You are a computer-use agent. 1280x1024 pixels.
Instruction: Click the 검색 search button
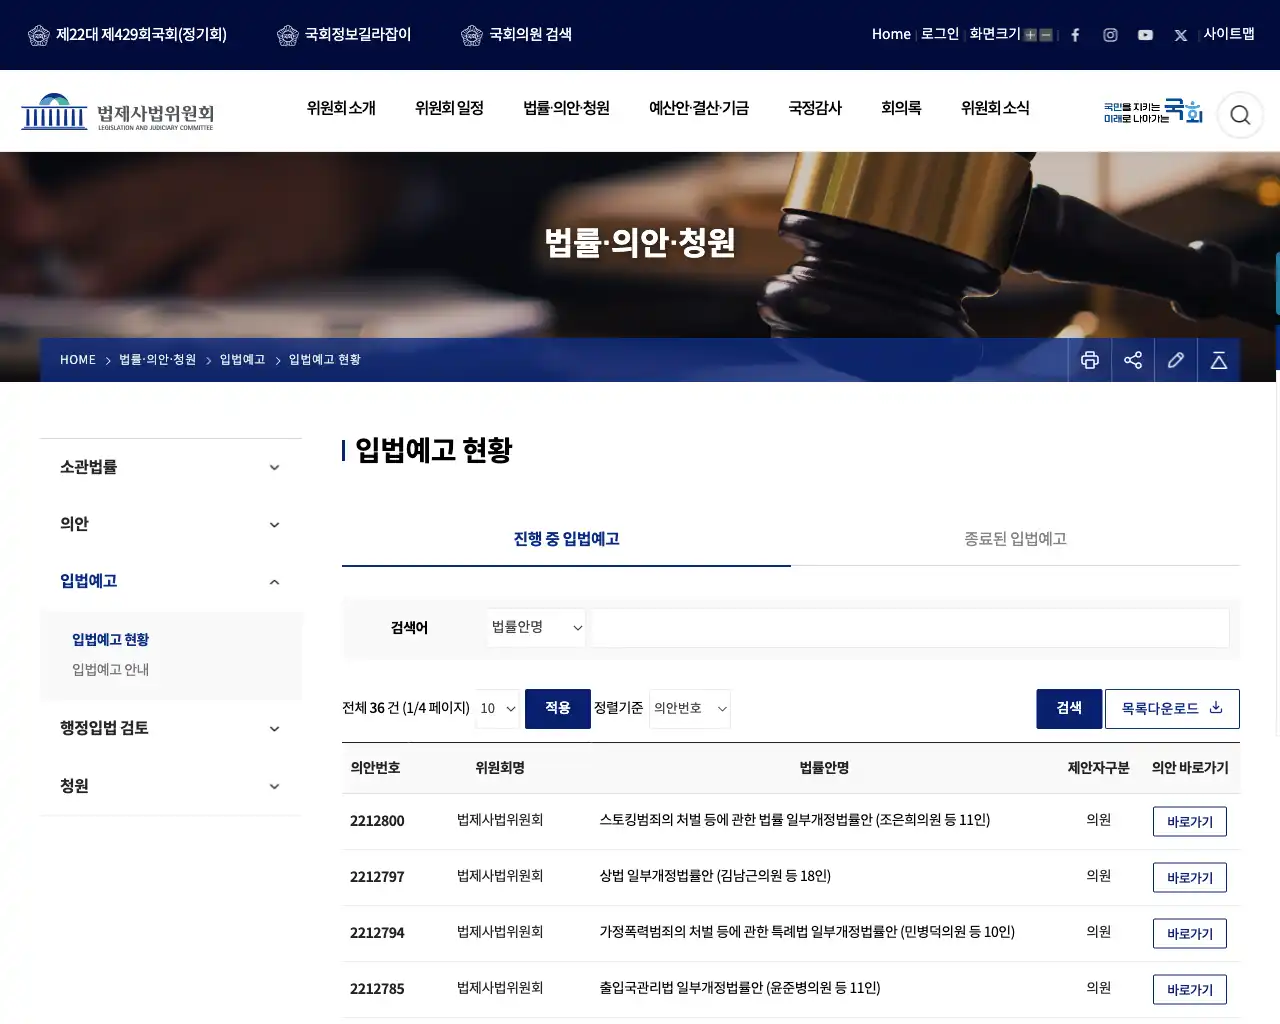click(x=1069, y=708)
